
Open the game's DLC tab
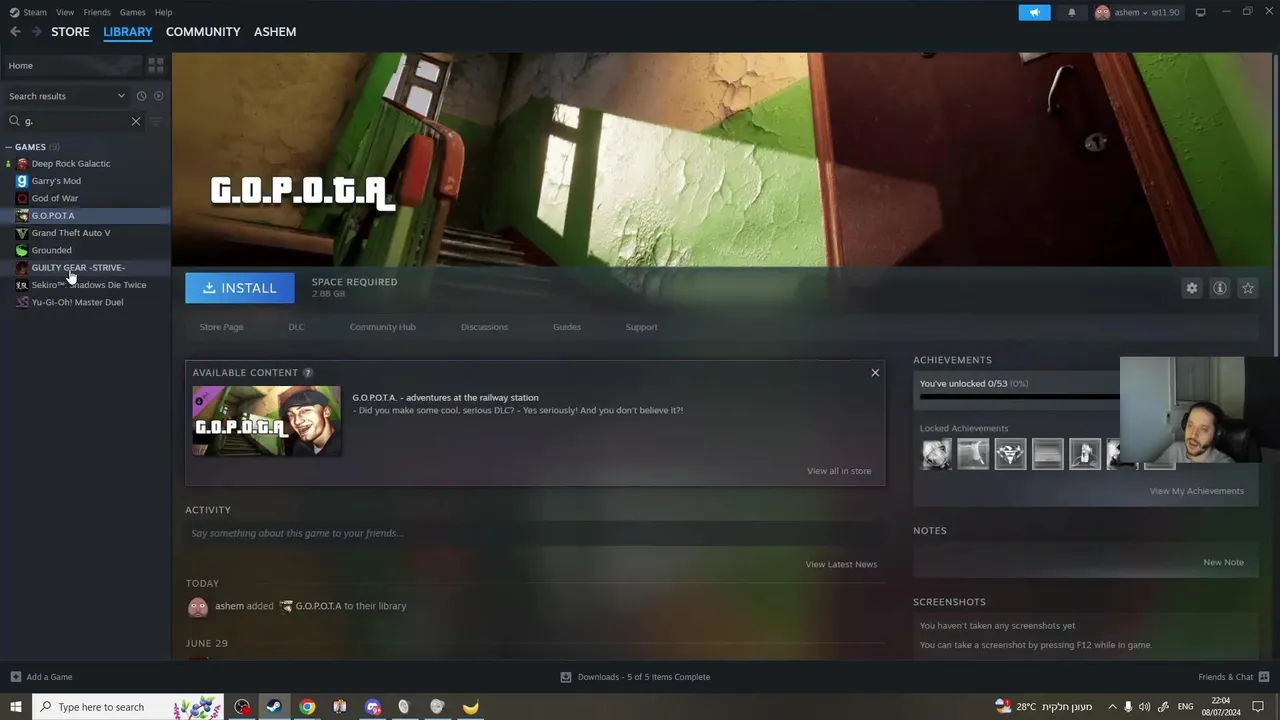pyautogui.click(x=296, y=327)
